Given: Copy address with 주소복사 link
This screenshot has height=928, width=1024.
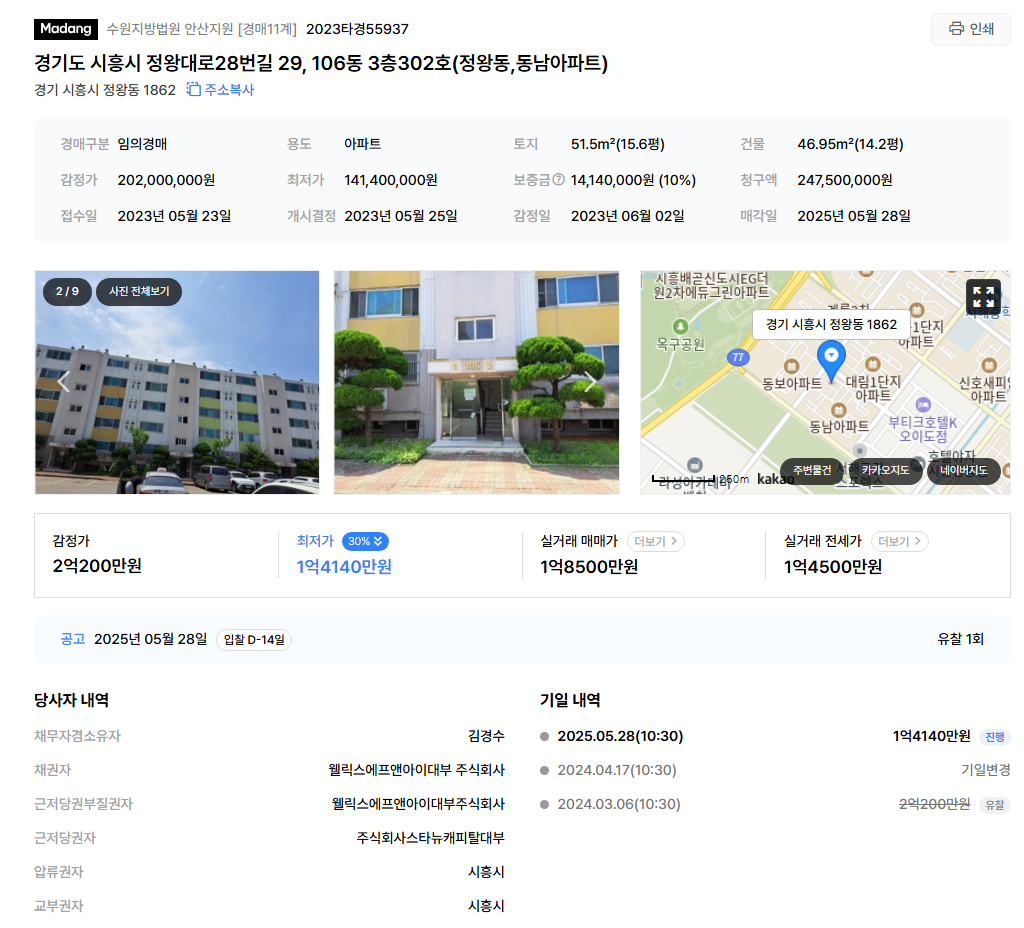Looking at the screenshot, I should [220, 89].
